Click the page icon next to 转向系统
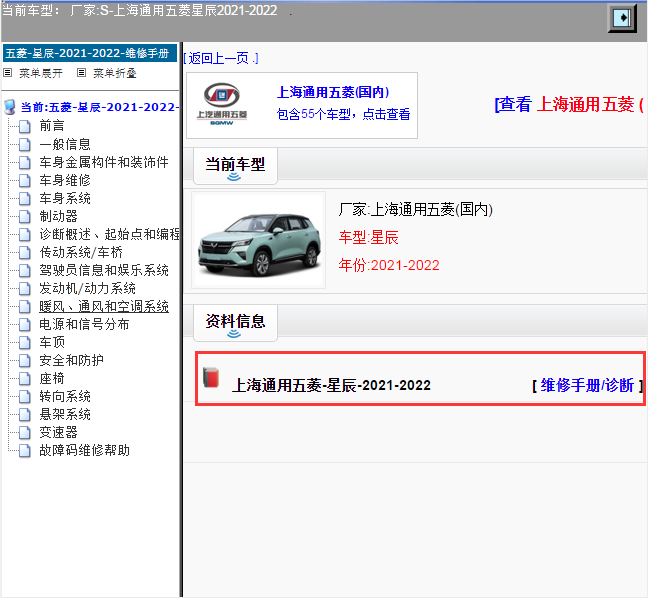The width and height of the screenshot is (648, 598). 25,397
